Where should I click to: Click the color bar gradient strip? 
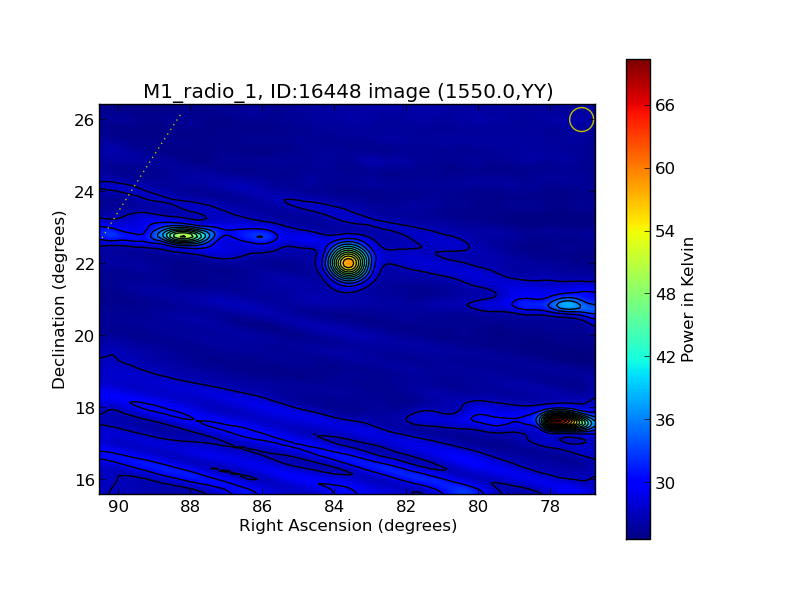coord(638,299)
